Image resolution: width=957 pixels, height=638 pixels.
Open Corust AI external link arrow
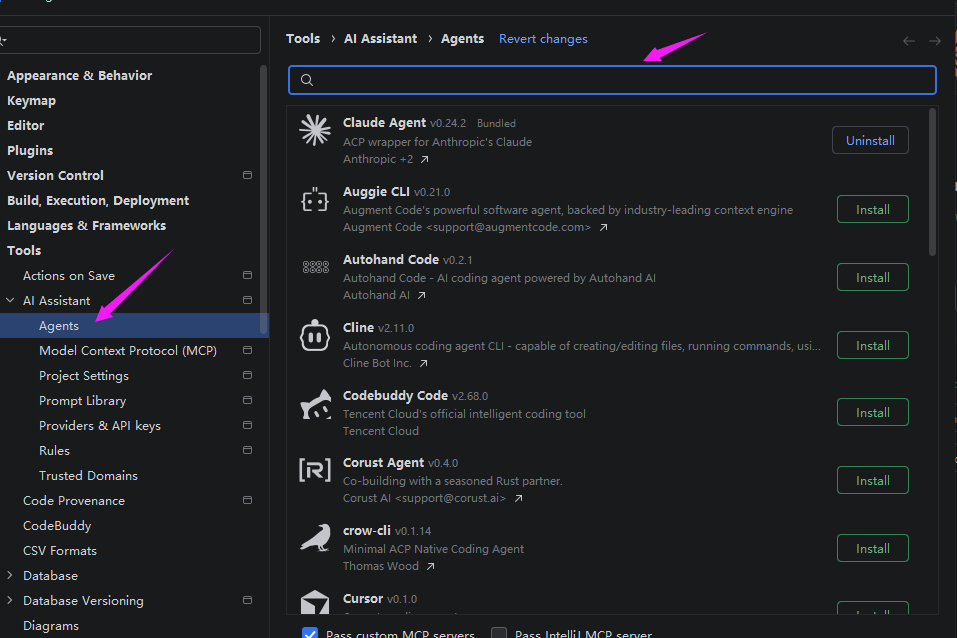click(518, 498)
